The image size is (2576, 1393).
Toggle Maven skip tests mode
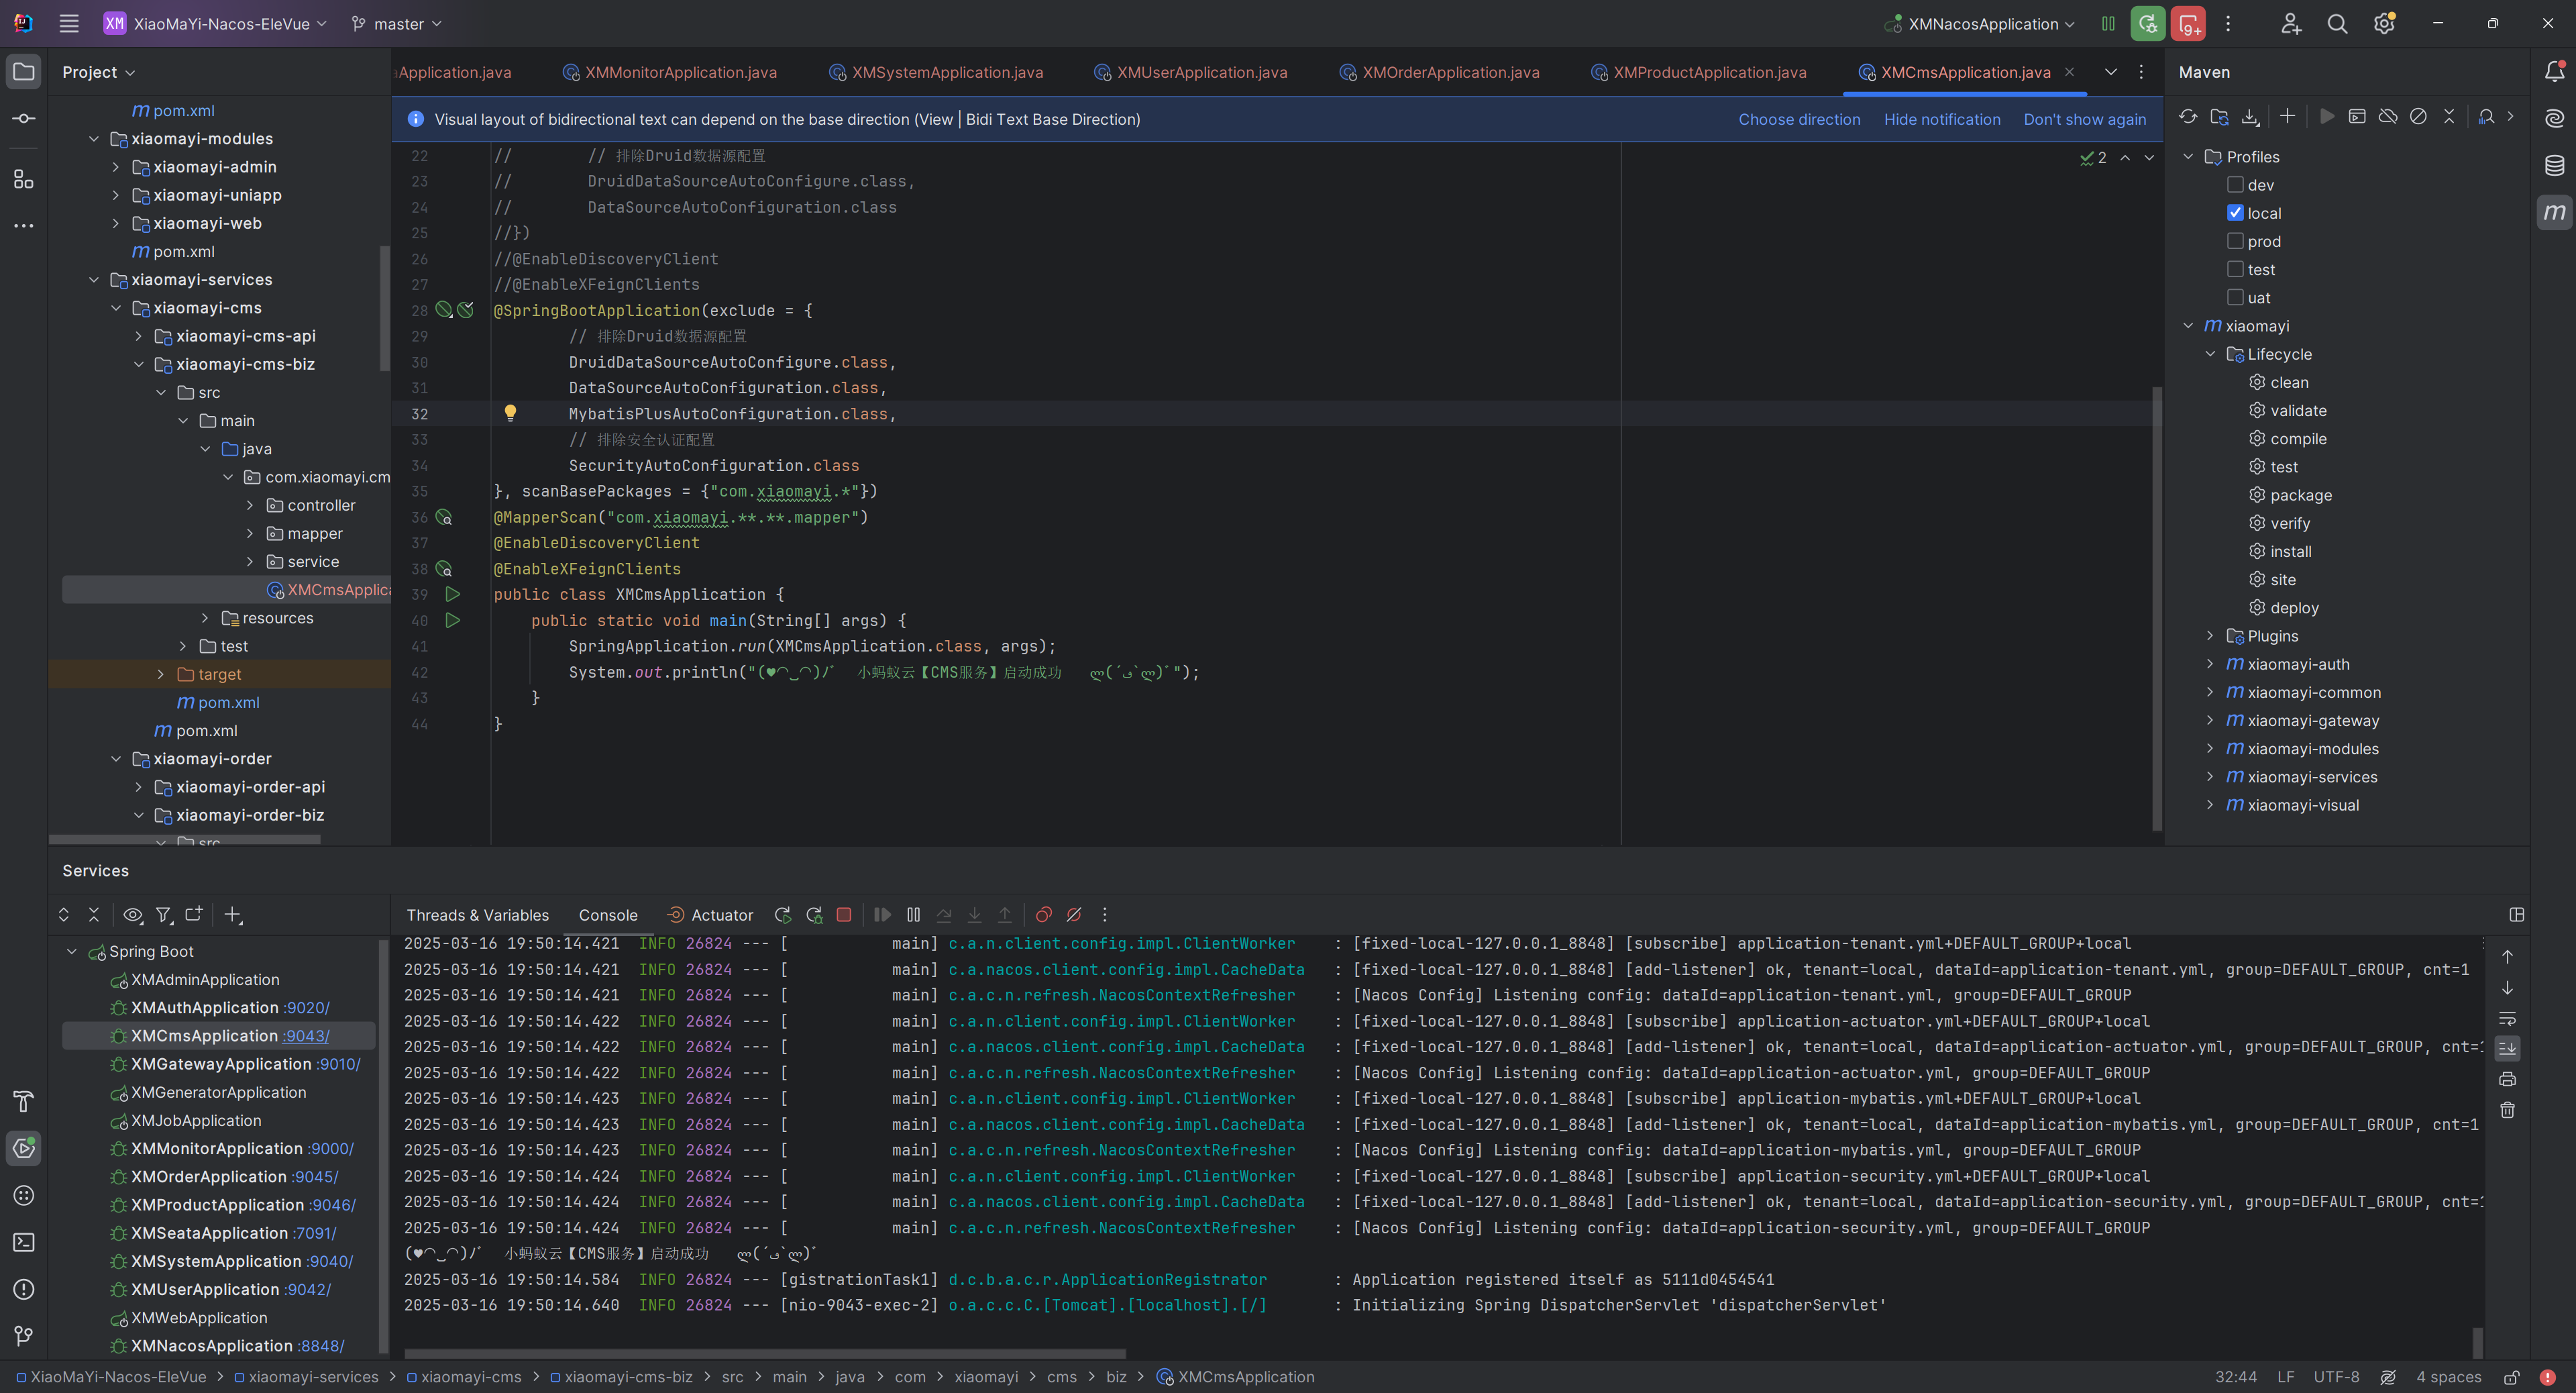pyautogui.click(x=2418, y=116)
